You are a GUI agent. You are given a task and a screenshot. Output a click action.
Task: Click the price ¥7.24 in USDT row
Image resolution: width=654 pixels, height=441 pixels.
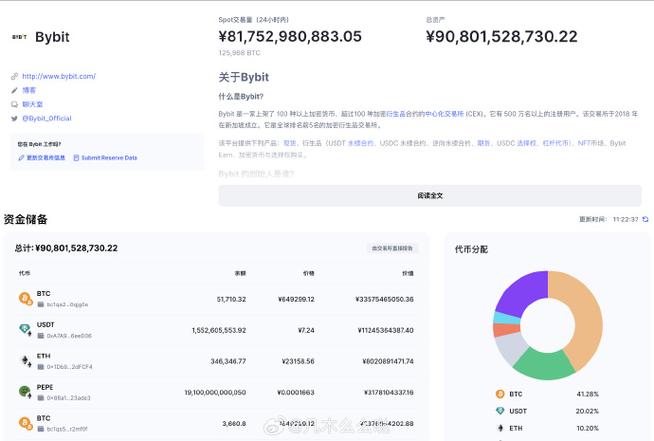pos(306,330)
